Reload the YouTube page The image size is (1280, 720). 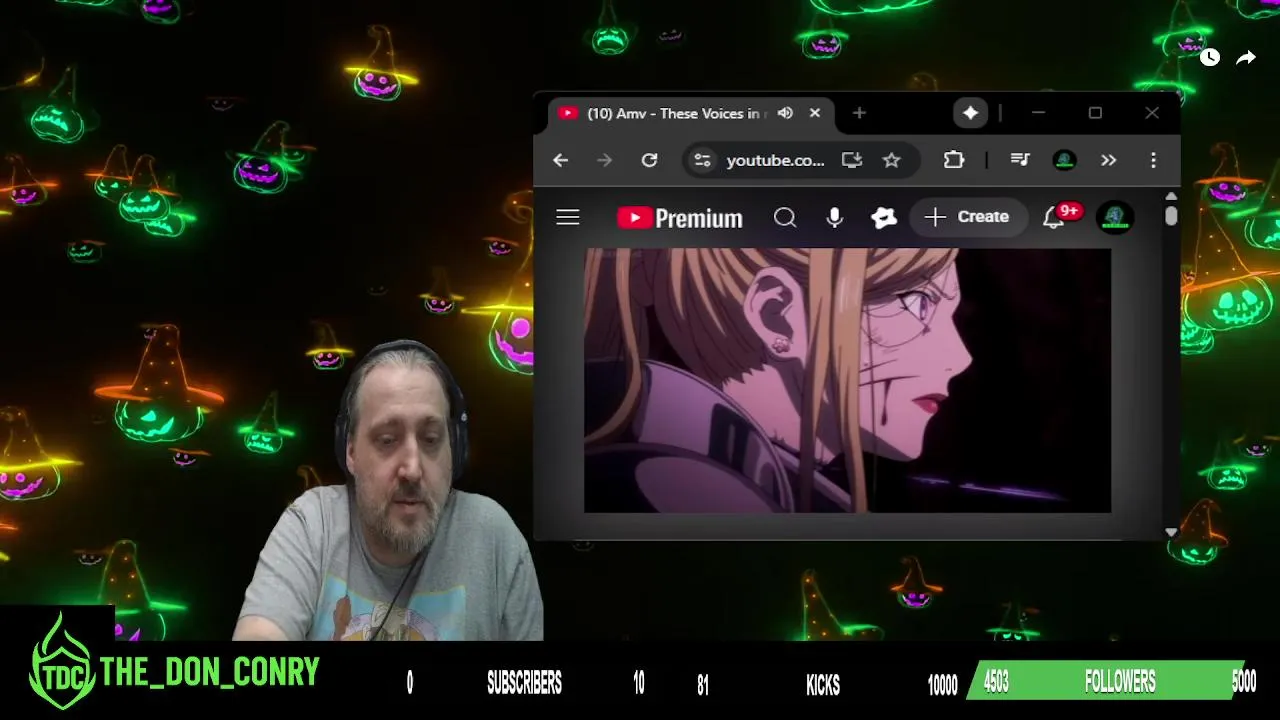click(649, 160)
